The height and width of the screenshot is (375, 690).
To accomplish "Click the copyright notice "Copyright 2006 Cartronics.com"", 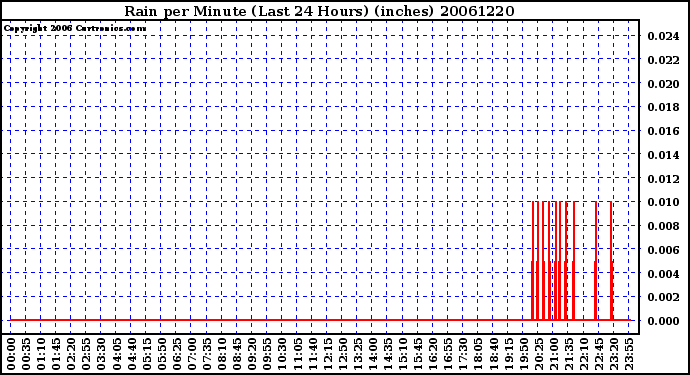I will pyautogui.click(x=75, y=28).
